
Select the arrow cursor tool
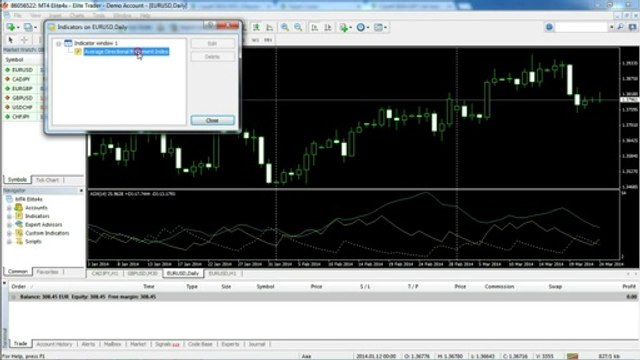11,40
